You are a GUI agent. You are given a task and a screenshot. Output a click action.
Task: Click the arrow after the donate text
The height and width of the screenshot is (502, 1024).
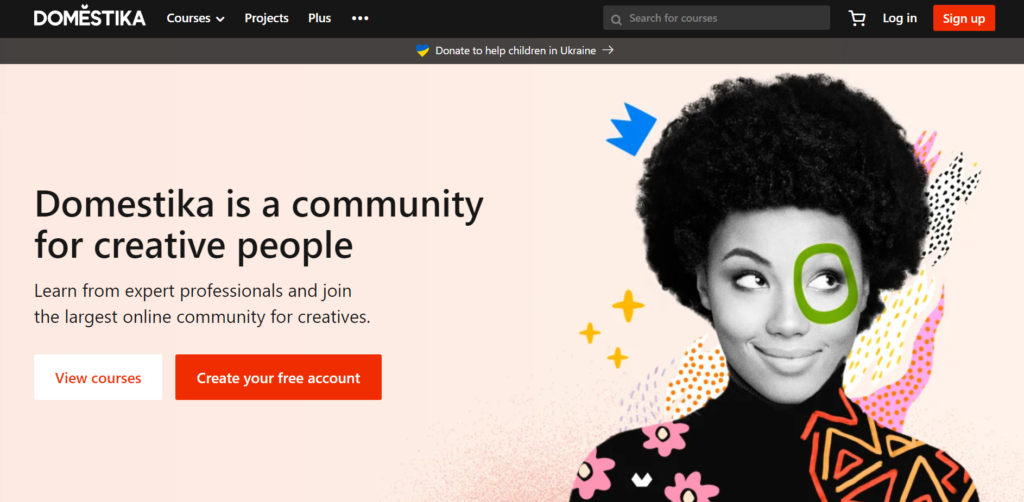[x=608, y=50]
